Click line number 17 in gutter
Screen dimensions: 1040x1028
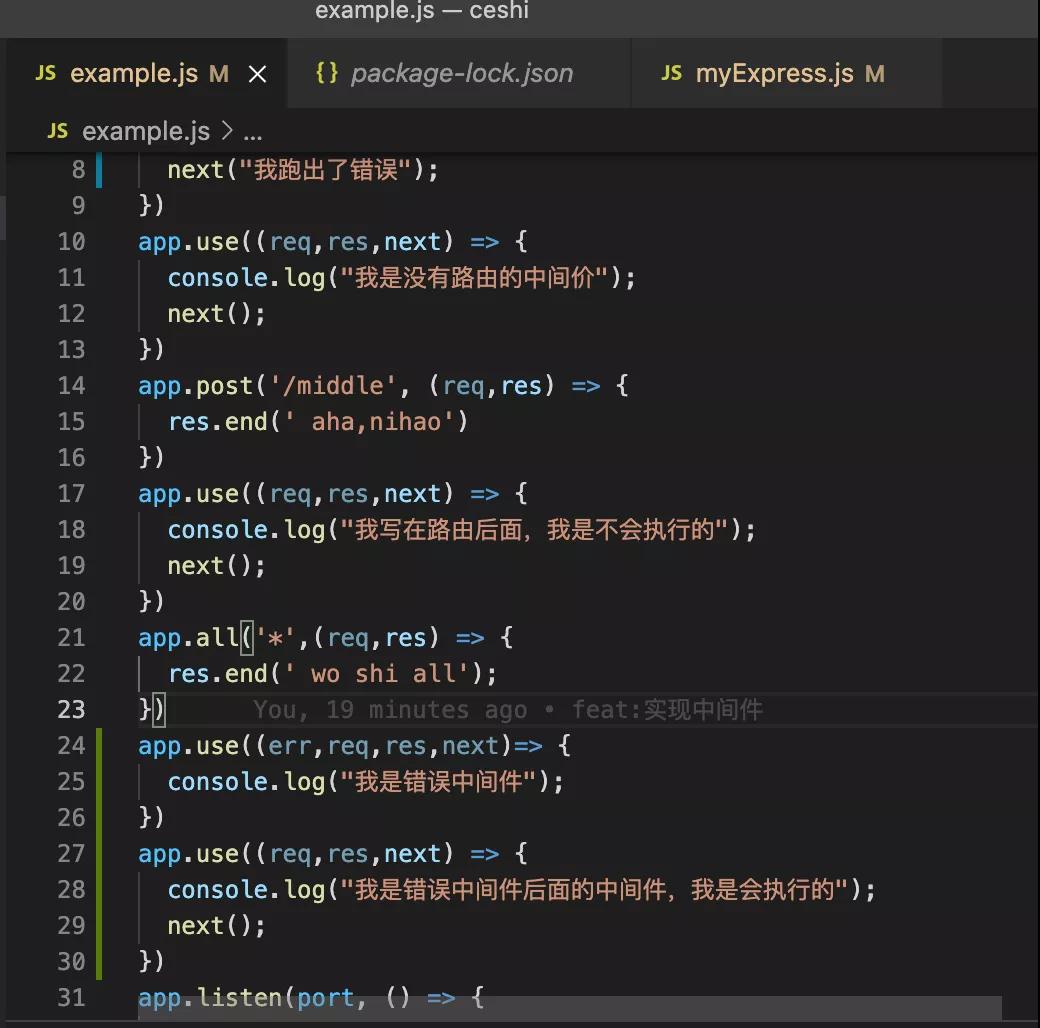click(72, 493)
